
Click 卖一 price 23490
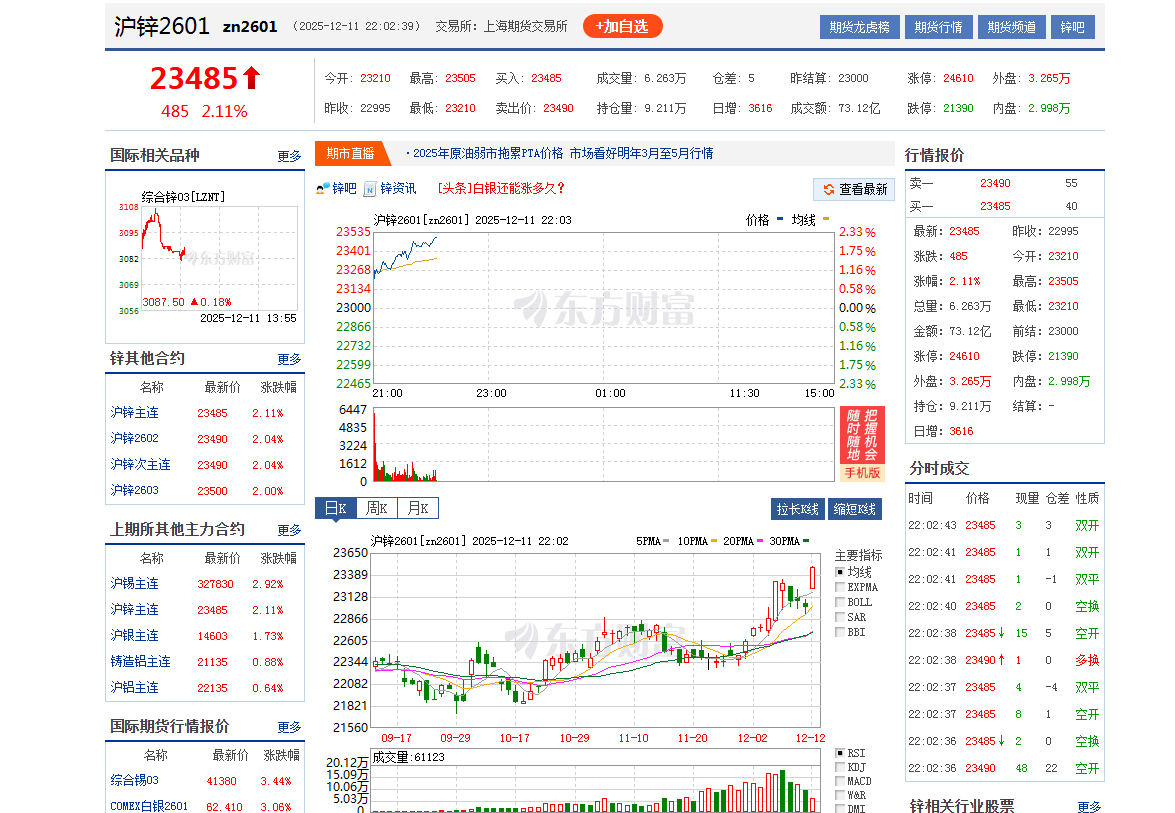tap(995, 184)
